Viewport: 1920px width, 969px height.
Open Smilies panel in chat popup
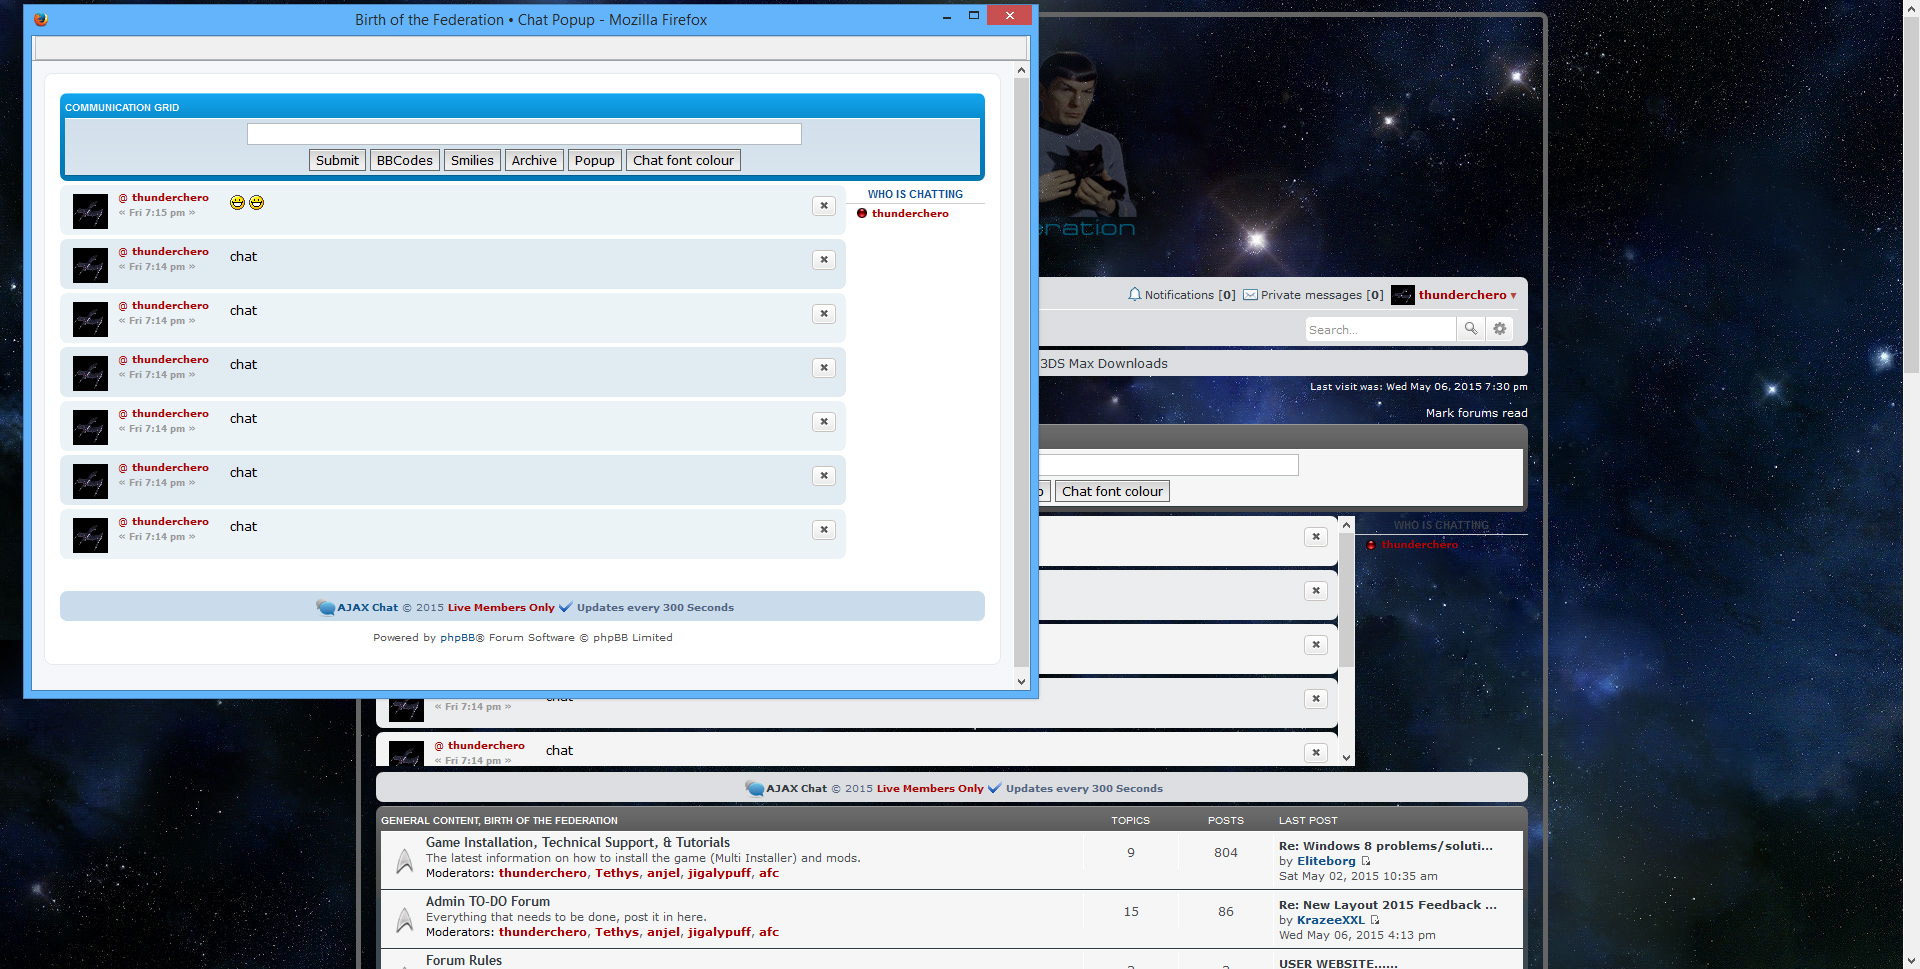(472, 160)
